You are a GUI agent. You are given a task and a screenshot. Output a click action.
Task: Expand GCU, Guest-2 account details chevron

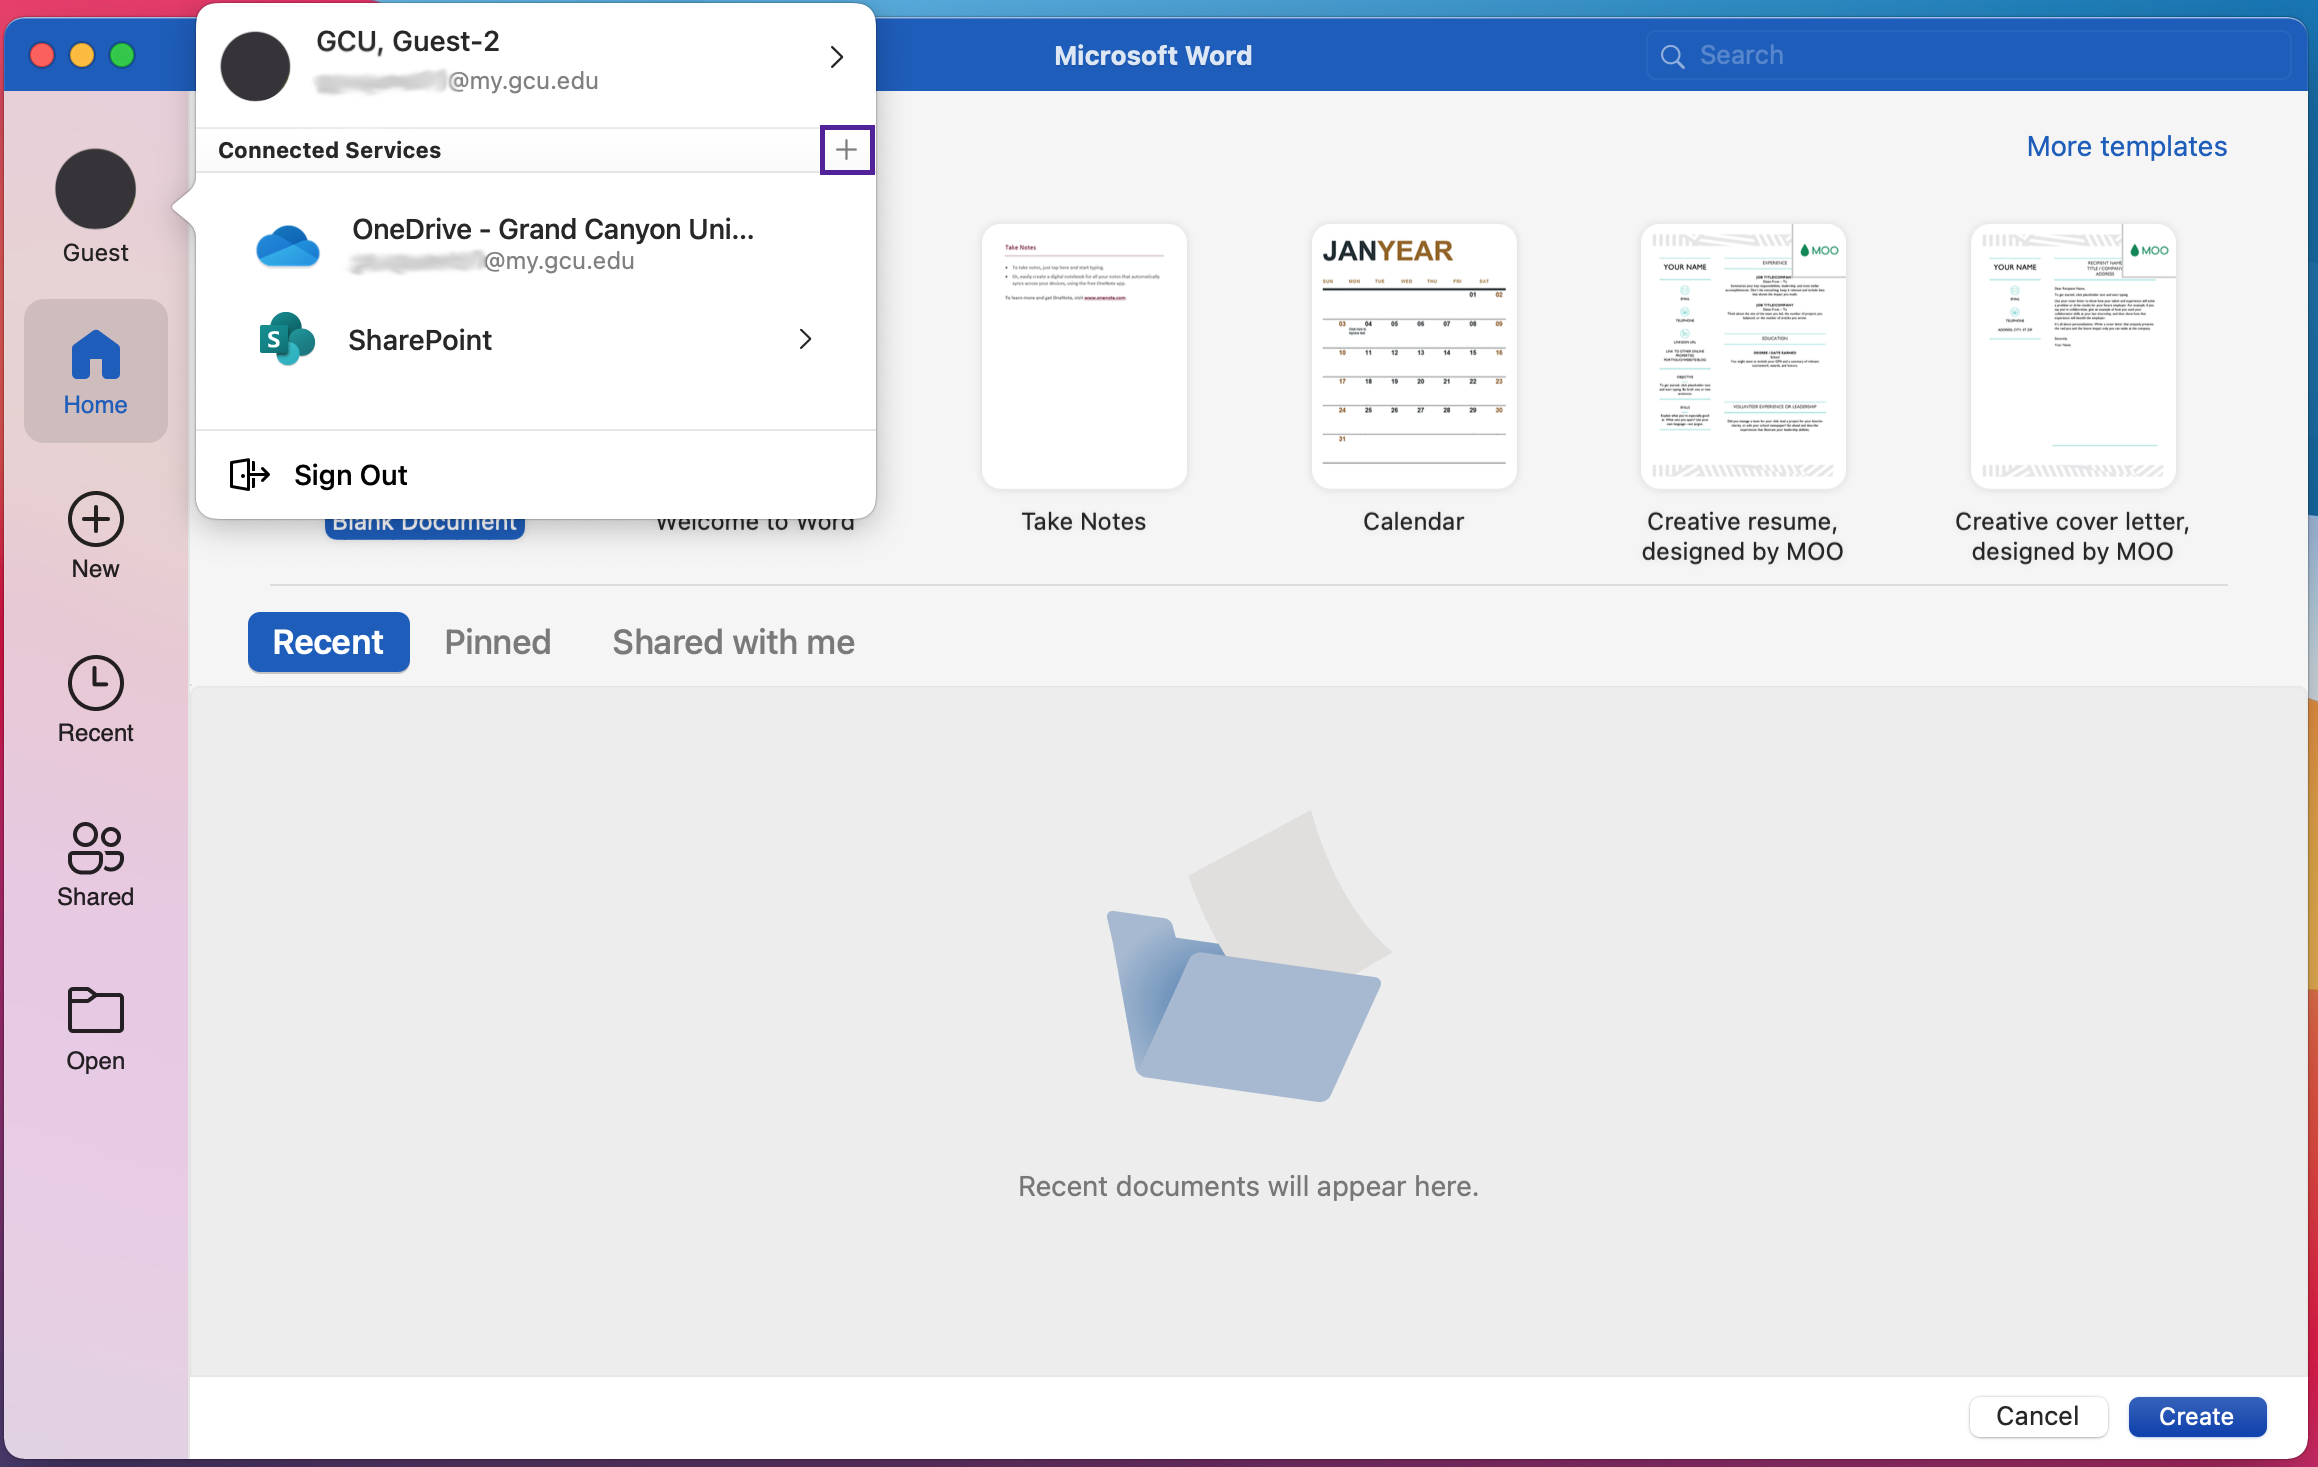pyautogui.click(x=837, y=57)
